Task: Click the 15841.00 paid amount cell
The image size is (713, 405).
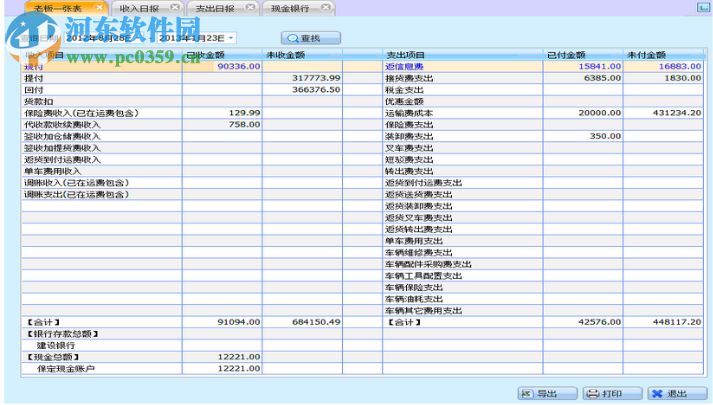Action: (x=583, y=66)
